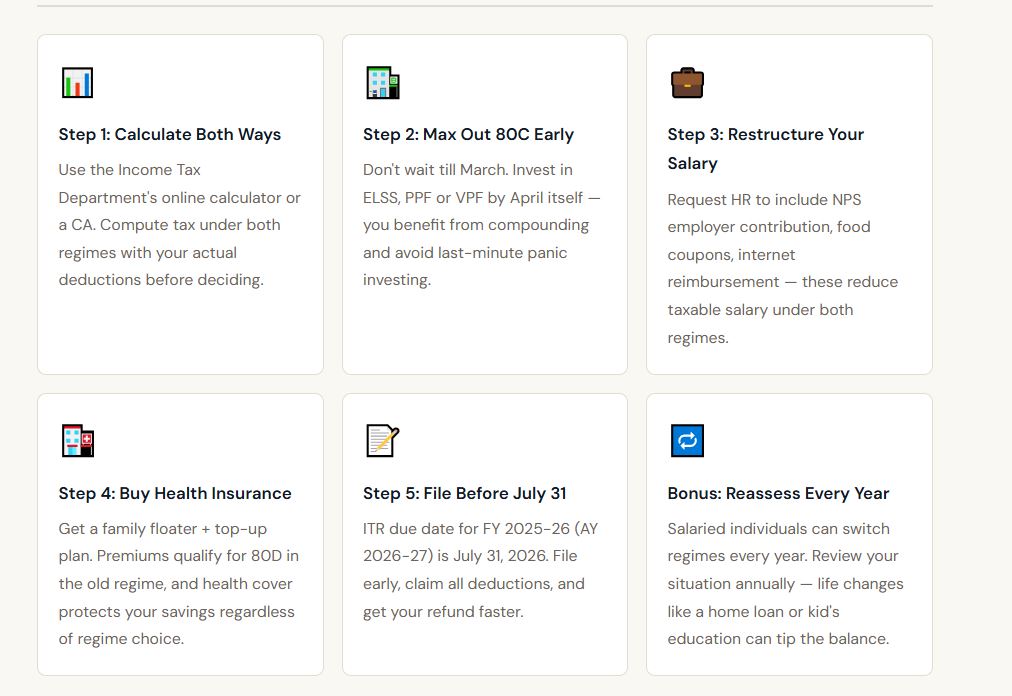Click the paragraph about investing in ELSS, PPF
The height and width of the screenshot is (696, 1012).
coord(482,225)
